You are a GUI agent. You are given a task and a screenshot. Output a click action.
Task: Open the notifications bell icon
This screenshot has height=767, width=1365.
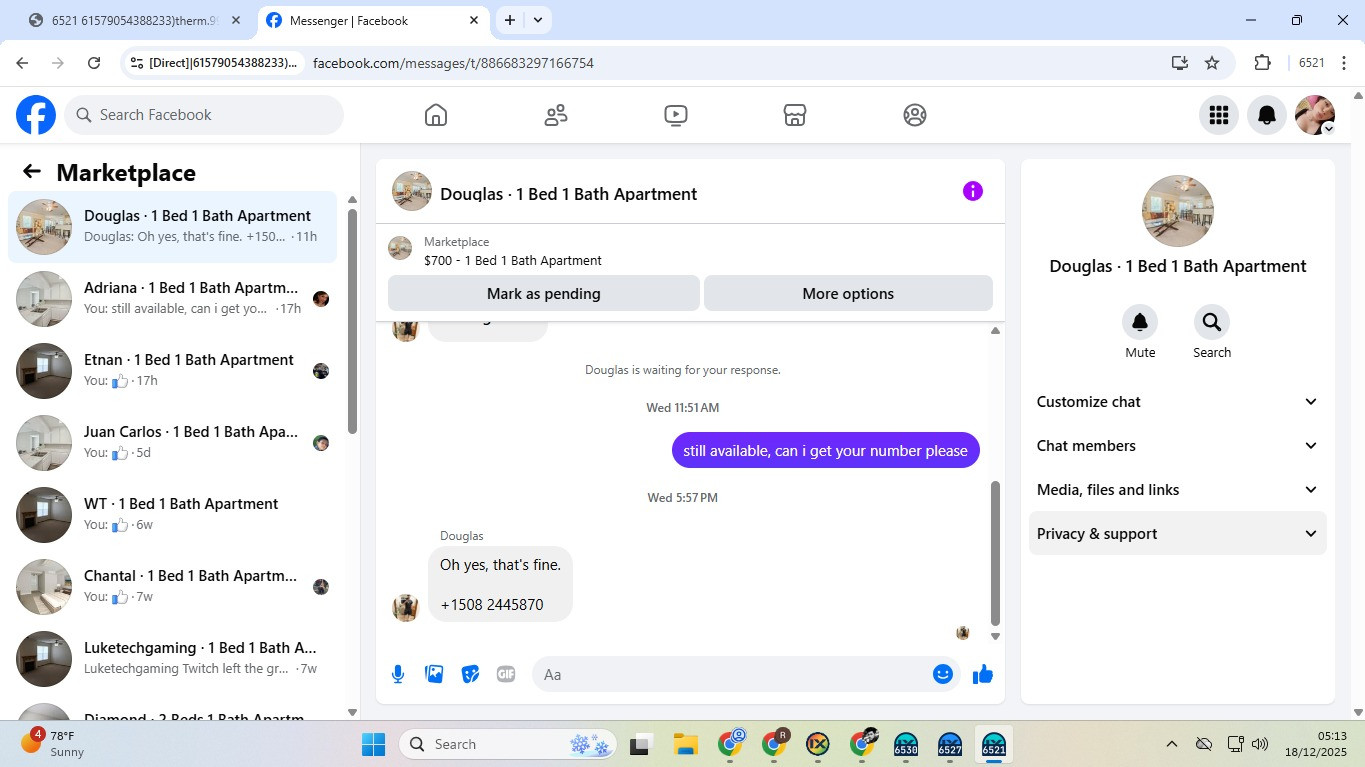click(1267, 115)
